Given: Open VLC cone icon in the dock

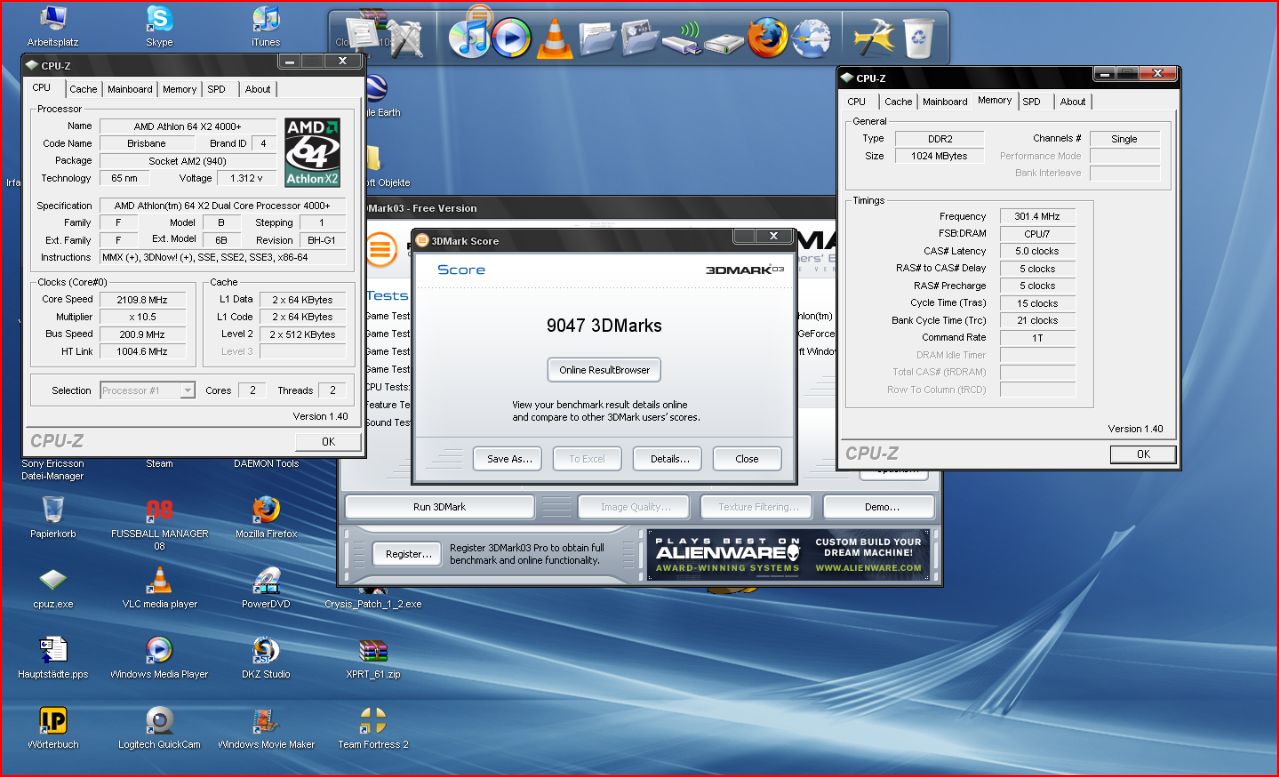Looking at the screenshot, I should (x=553, y=38).
